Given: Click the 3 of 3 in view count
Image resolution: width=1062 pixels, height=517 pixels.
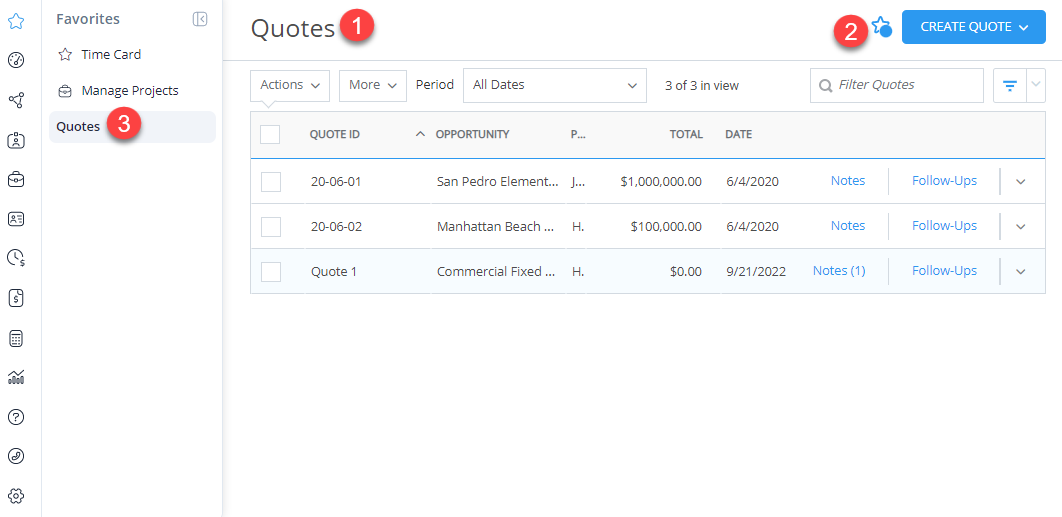Looking at the screenshot, I should pos(702,85).
